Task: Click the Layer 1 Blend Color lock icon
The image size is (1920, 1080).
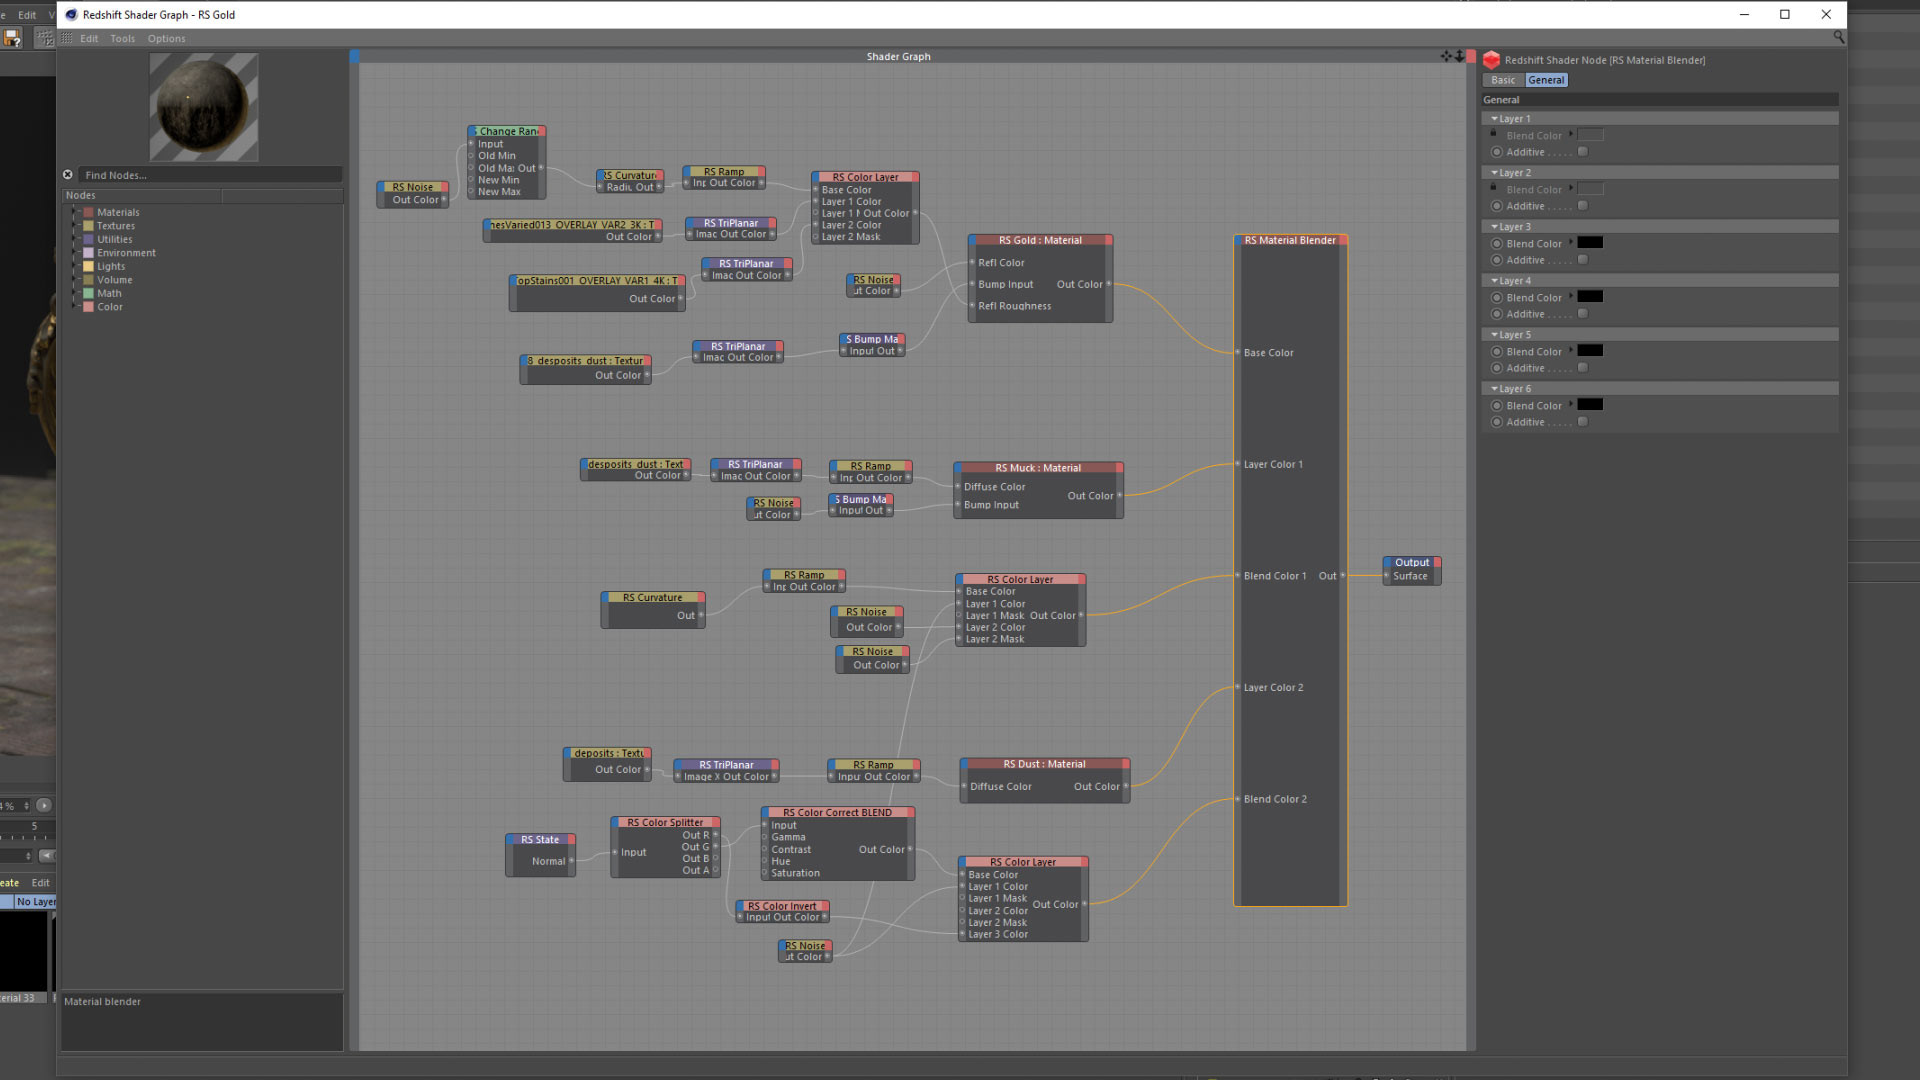Action: 1494,133
